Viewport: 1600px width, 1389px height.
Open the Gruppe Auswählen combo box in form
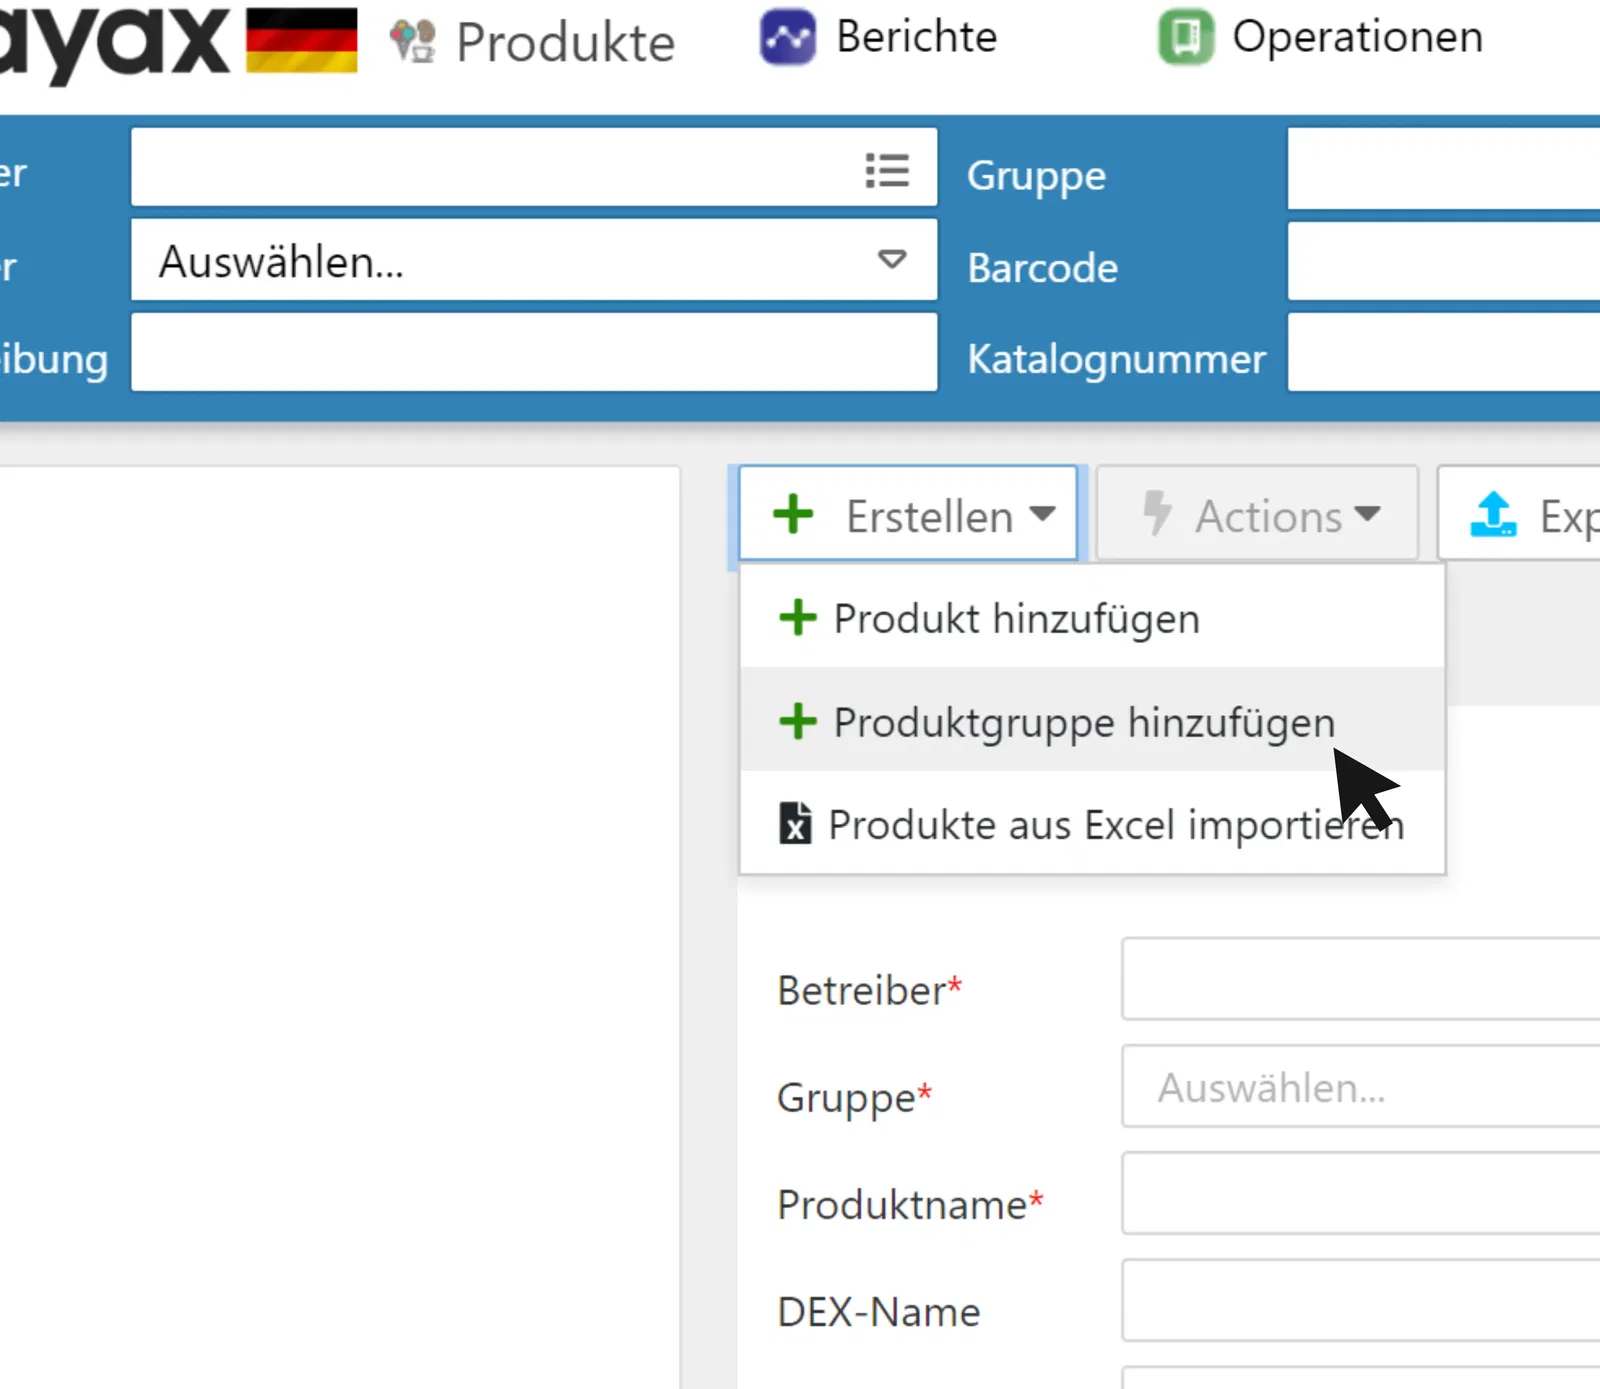coord(1360,1087)
